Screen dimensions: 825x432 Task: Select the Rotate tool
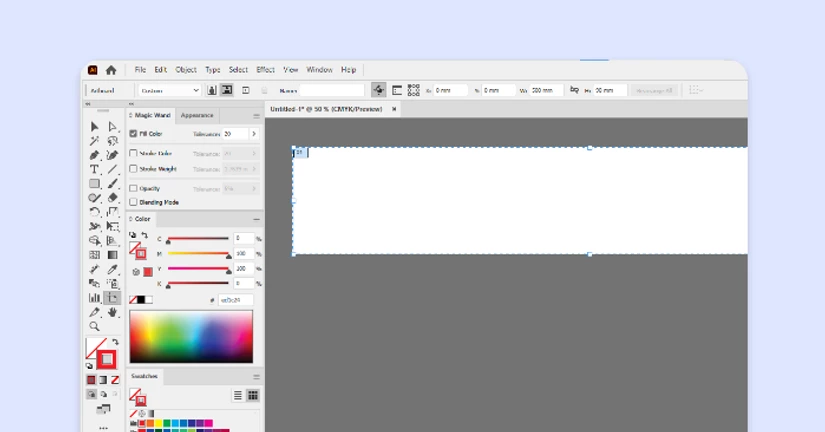[94, 212]
